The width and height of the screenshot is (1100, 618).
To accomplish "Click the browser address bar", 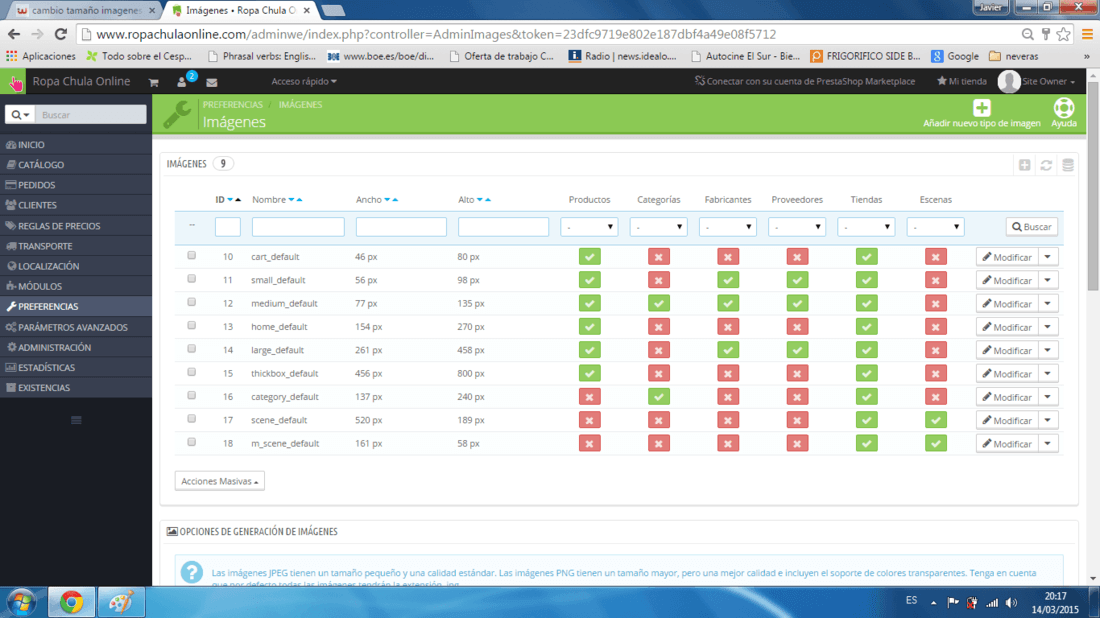I will (547, 34).
